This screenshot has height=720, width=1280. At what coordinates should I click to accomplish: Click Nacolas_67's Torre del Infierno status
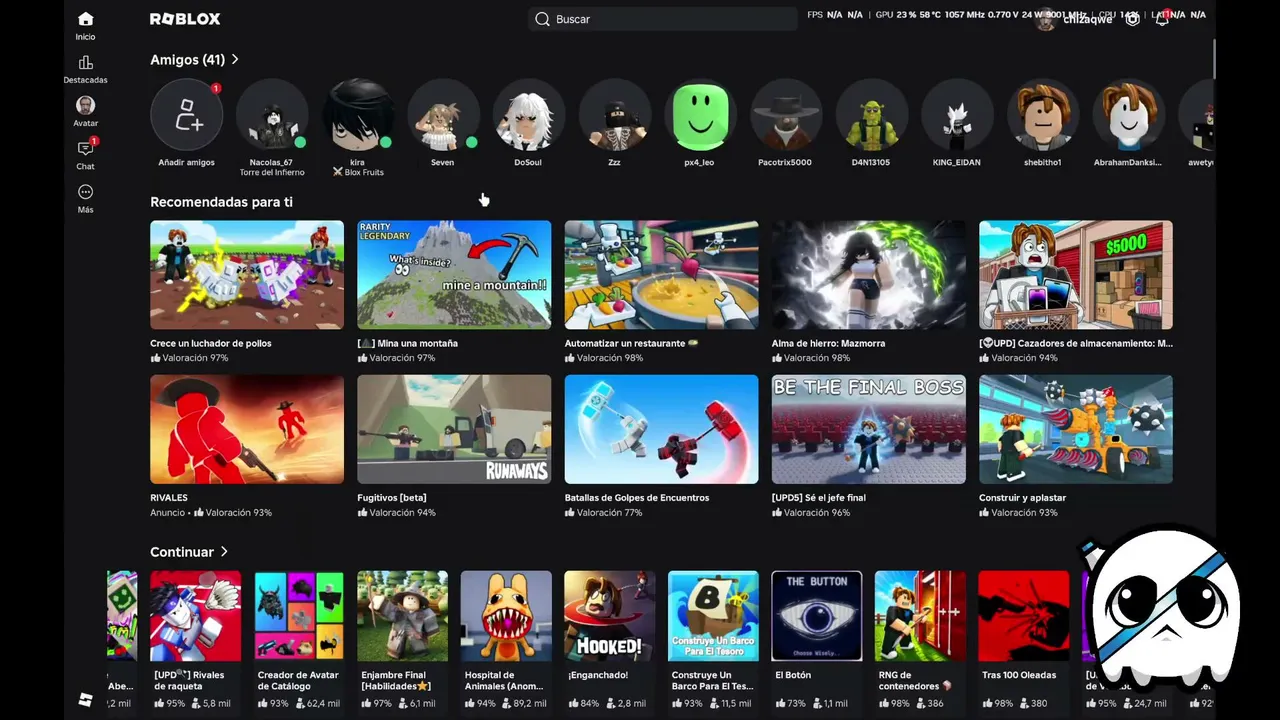[x=272, y=173]
